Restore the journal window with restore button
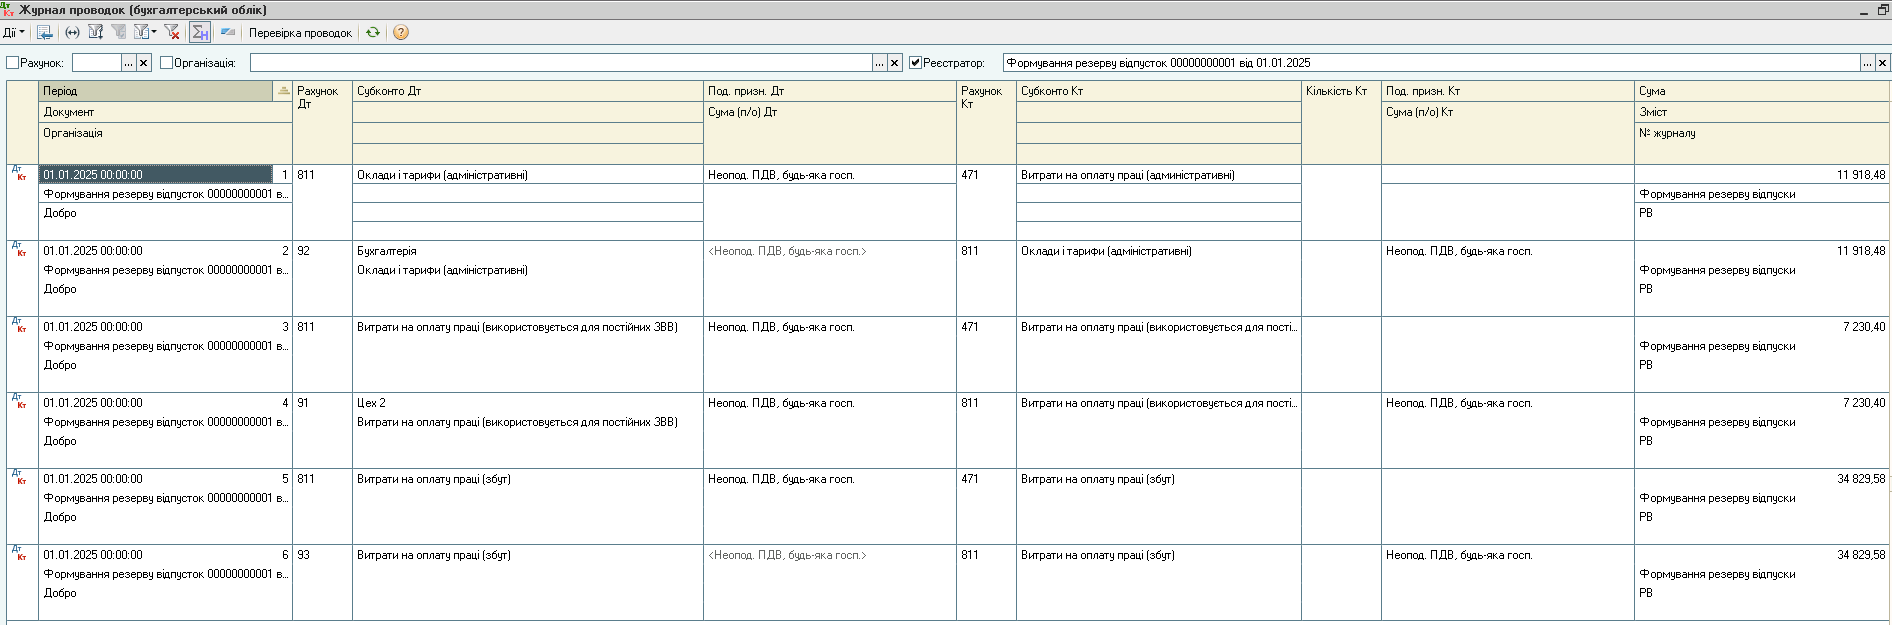The image size is (1892, 625). click(x=1882, y=9)
